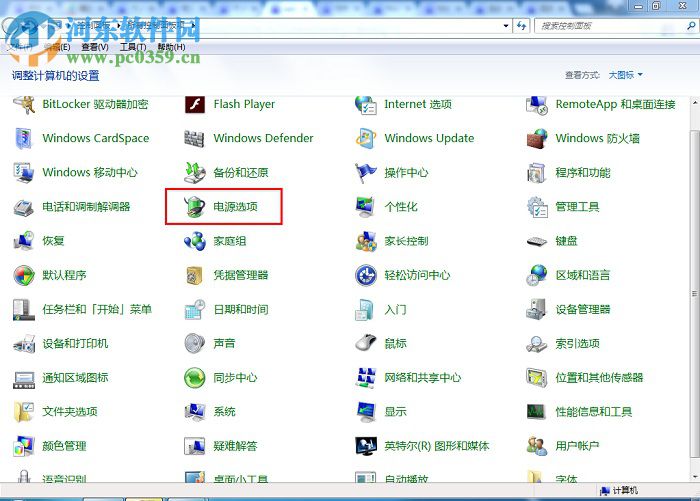The width and height of the screenshot is (700, 501).
Task: Open the 声音 speaker icon
Action: coord(195,343)
